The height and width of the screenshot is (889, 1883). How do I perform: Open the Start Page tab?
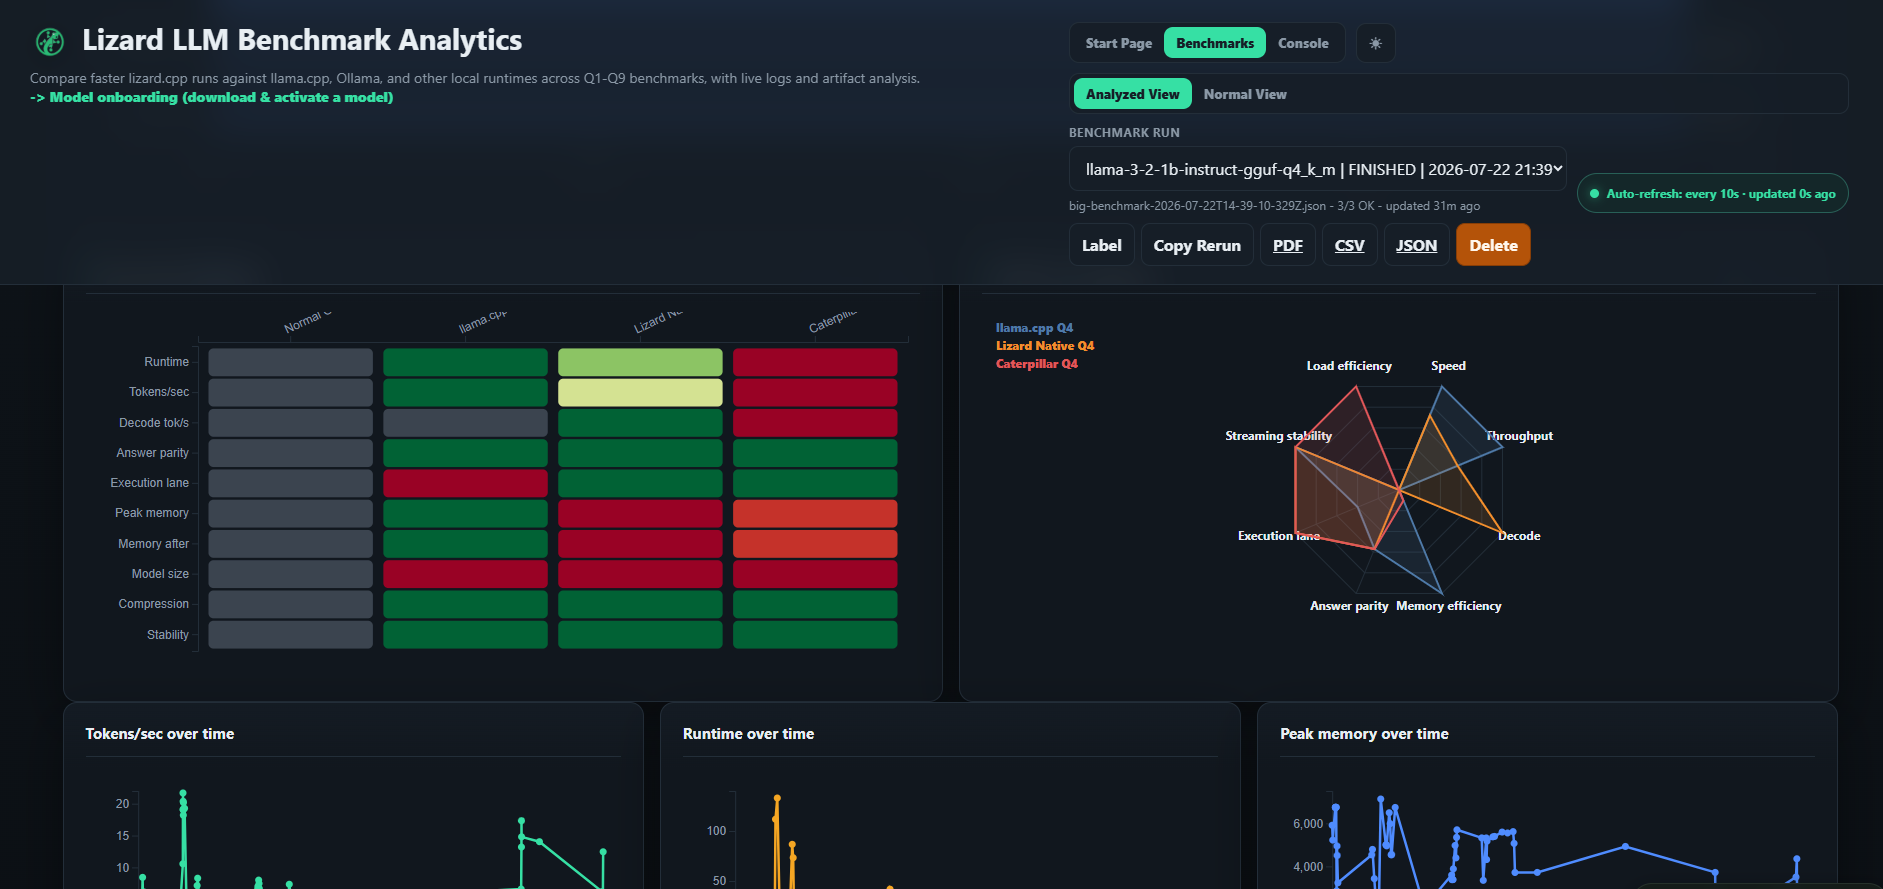pos(1118,43)
